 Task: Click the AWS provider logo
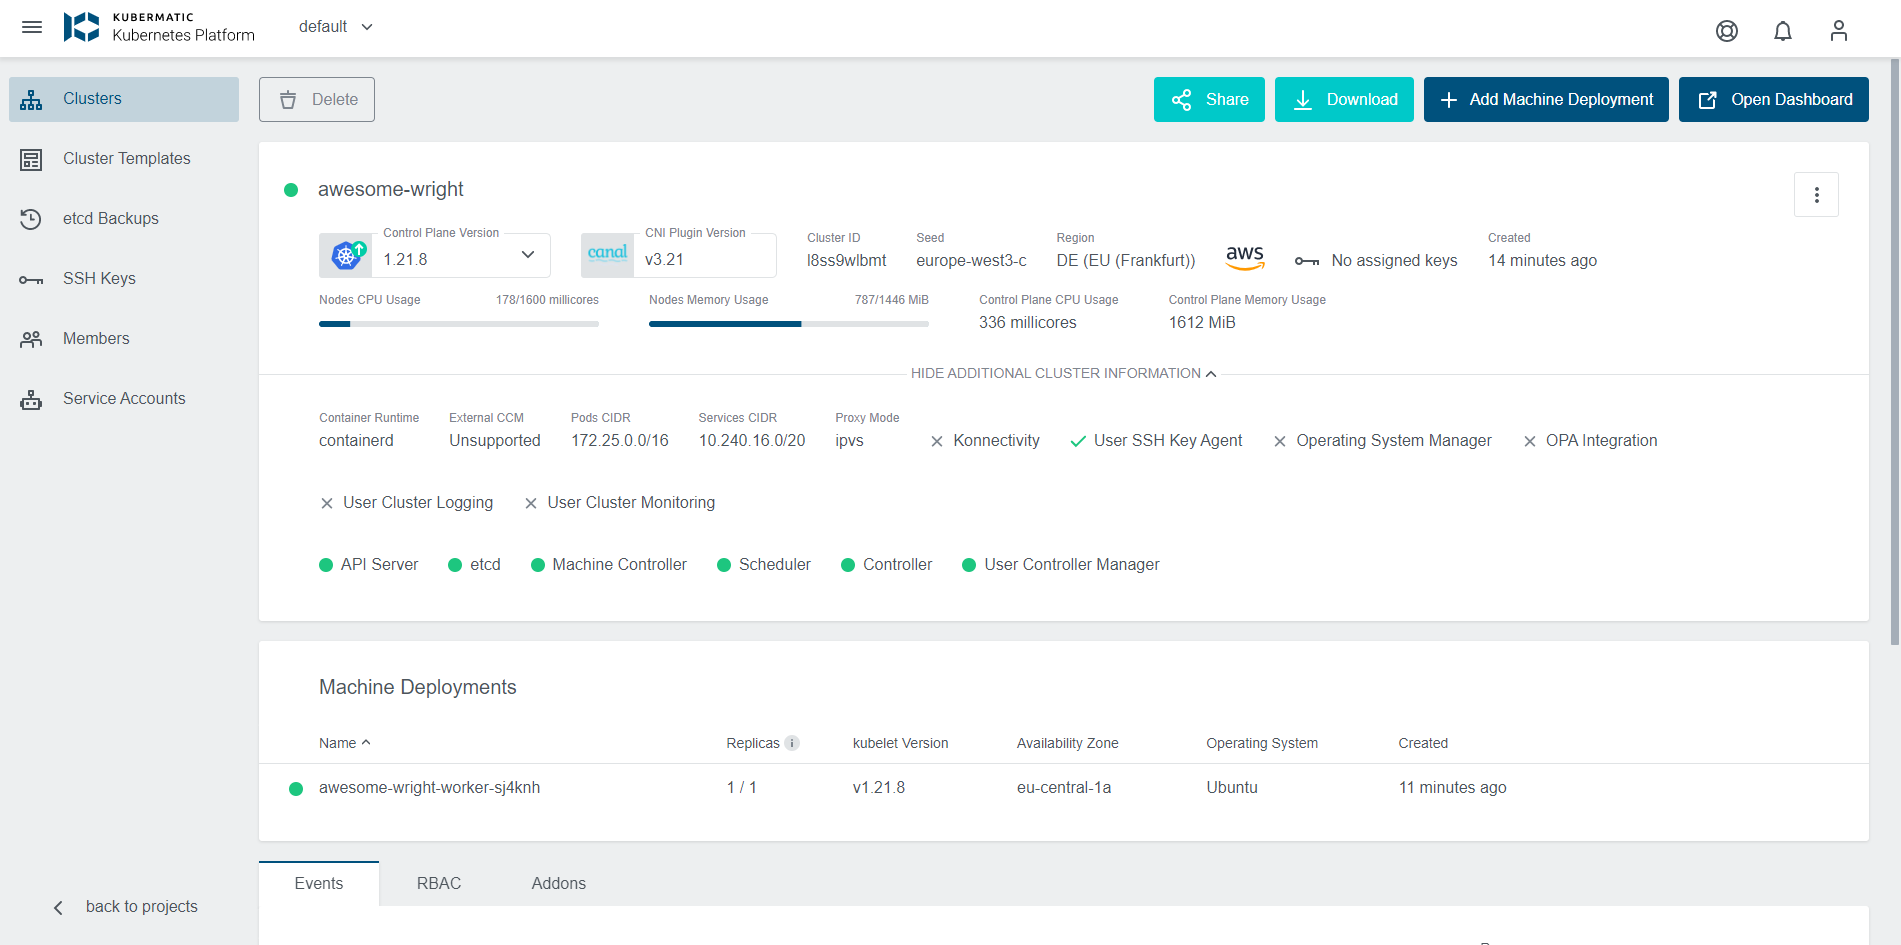(1245, 258)
